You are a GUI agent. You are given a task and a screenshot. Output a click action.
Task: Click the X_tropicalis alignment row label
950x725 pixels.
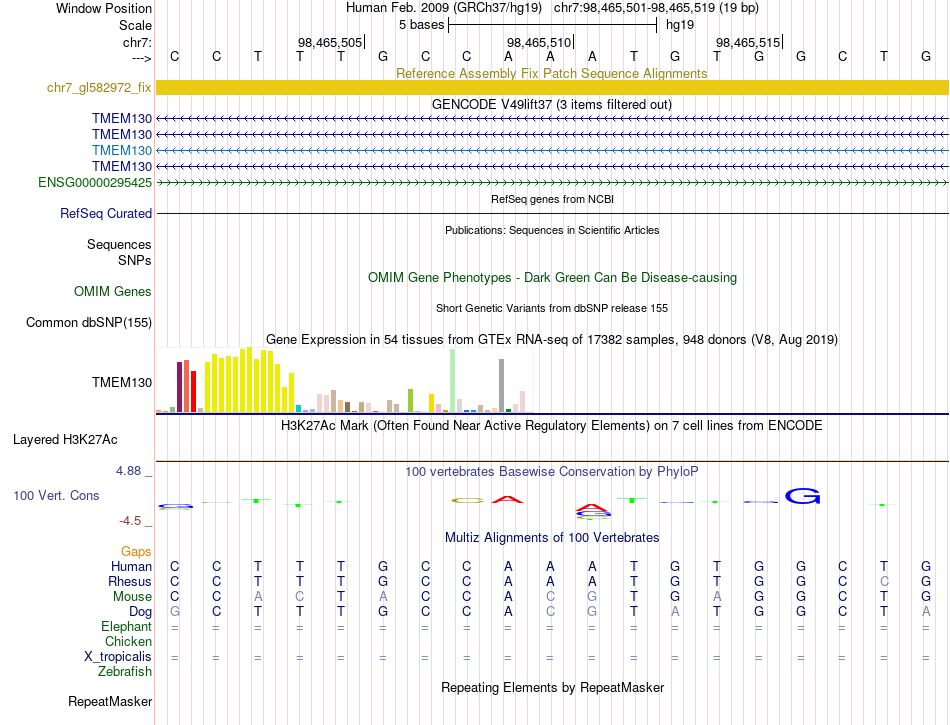pyautogui.click(x=118, y=657)
